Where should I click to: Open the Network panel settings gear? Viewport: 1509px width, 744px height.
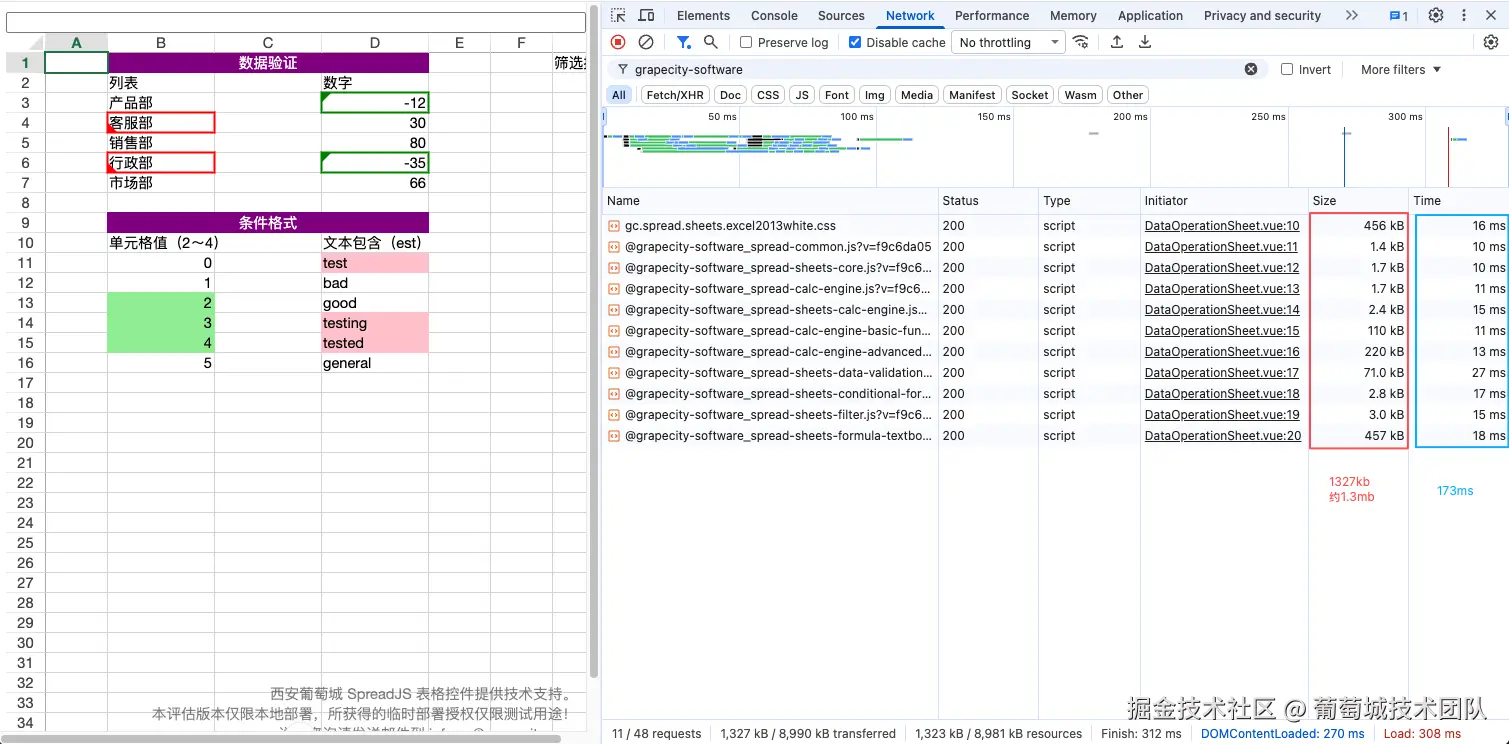click(x=1491, y=42)
